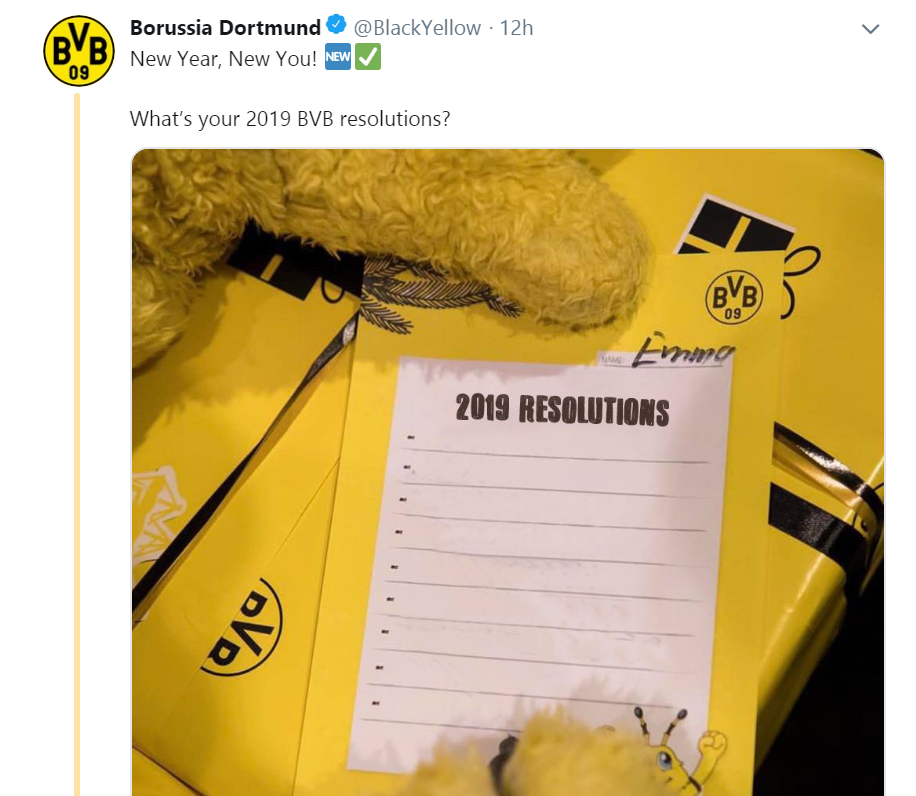
Task: Click the NEW emoji in tweet
Action: [x=338, y=57]
